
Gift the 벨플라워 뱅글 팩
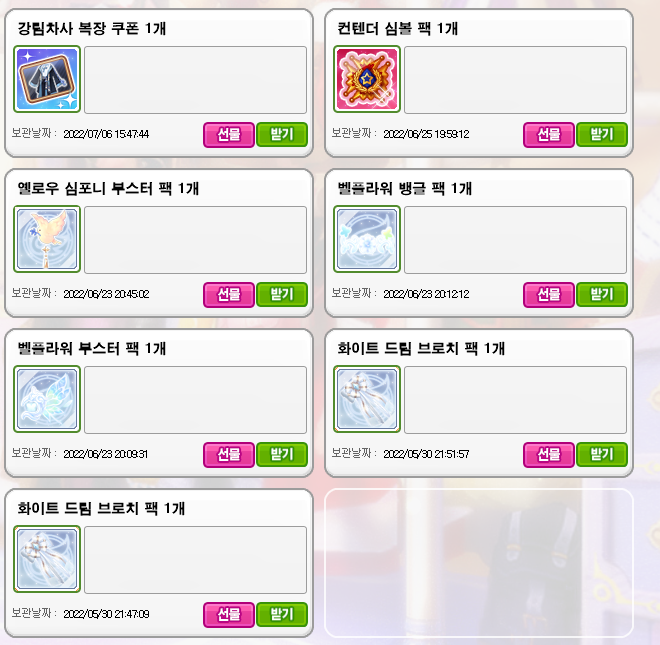click(549, 295)
